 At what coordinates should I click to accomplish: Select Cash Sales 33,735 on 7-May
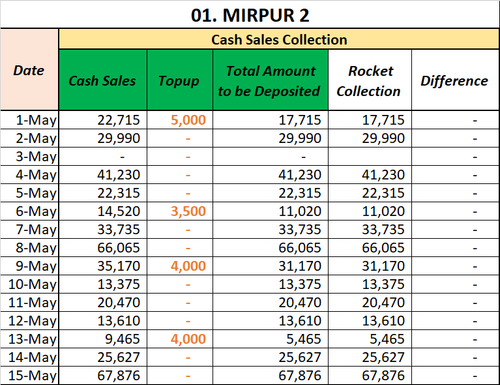point(103,229)
